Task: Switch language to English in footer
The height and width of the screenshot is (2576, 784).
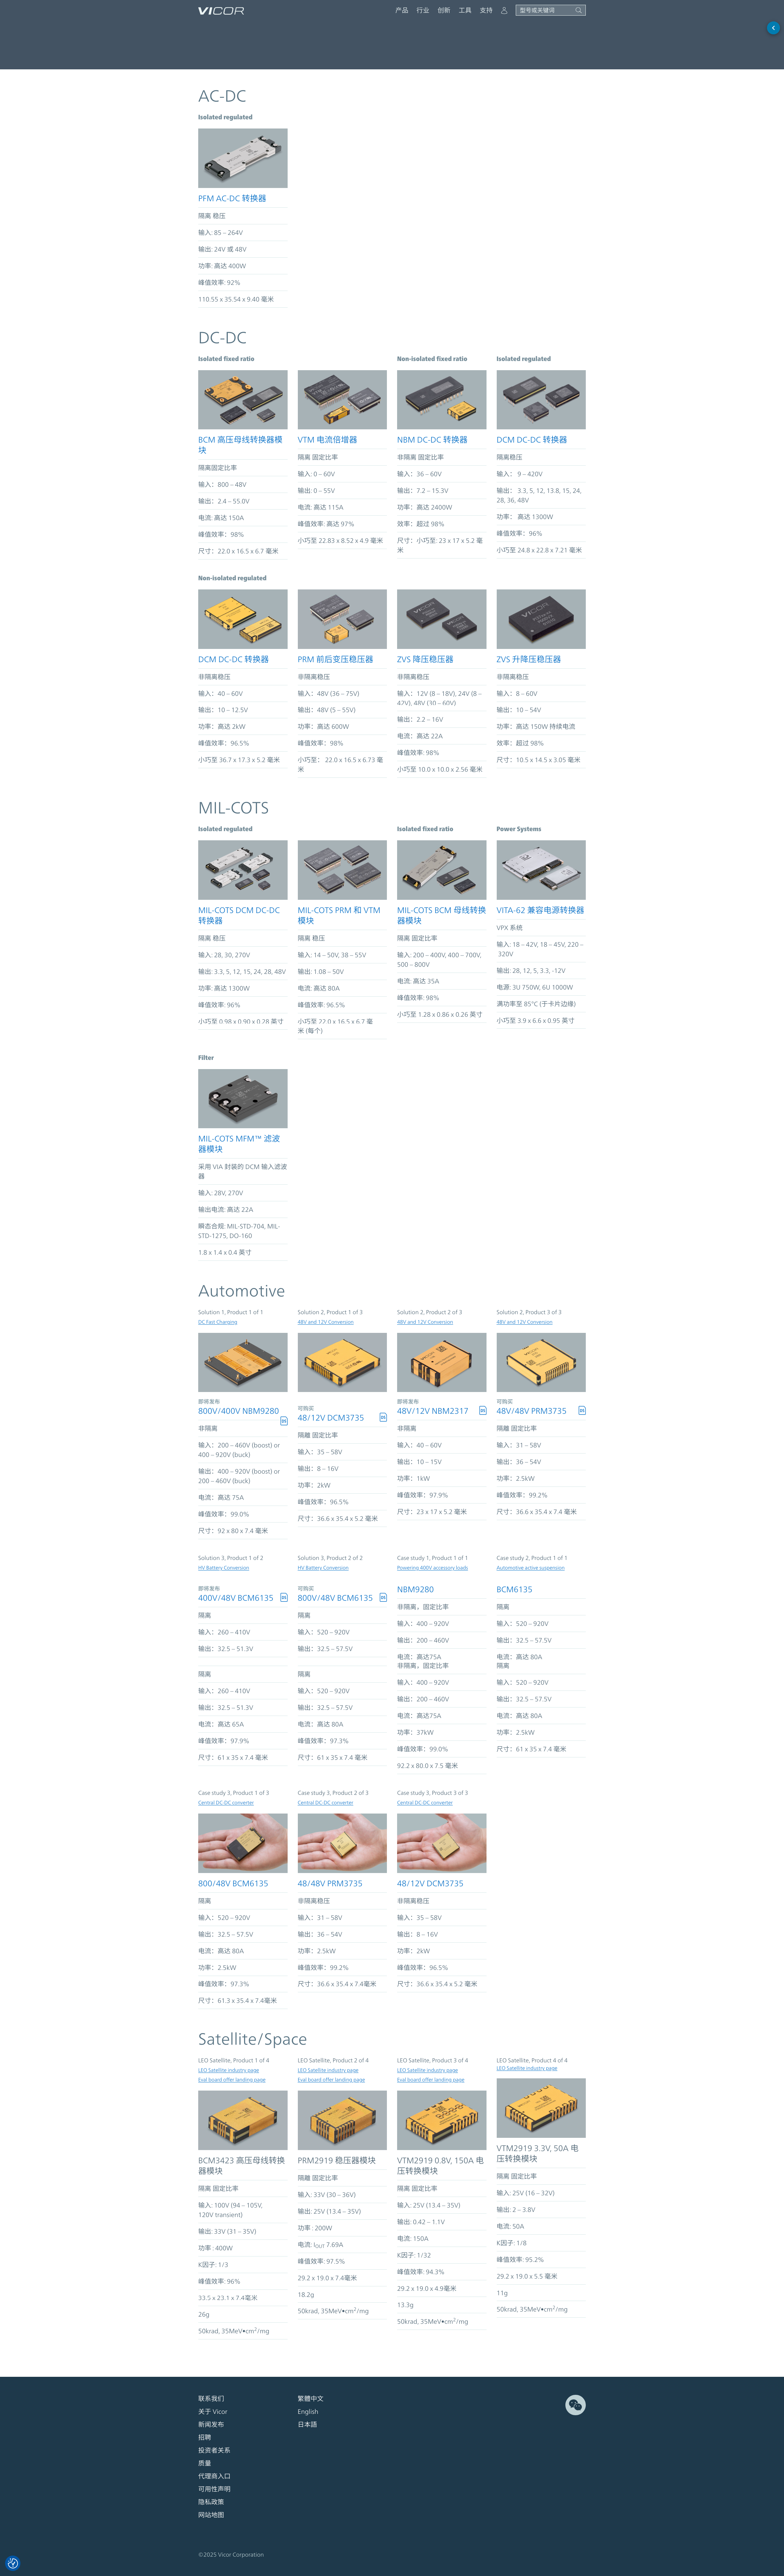Action: tap(308, 2411)
